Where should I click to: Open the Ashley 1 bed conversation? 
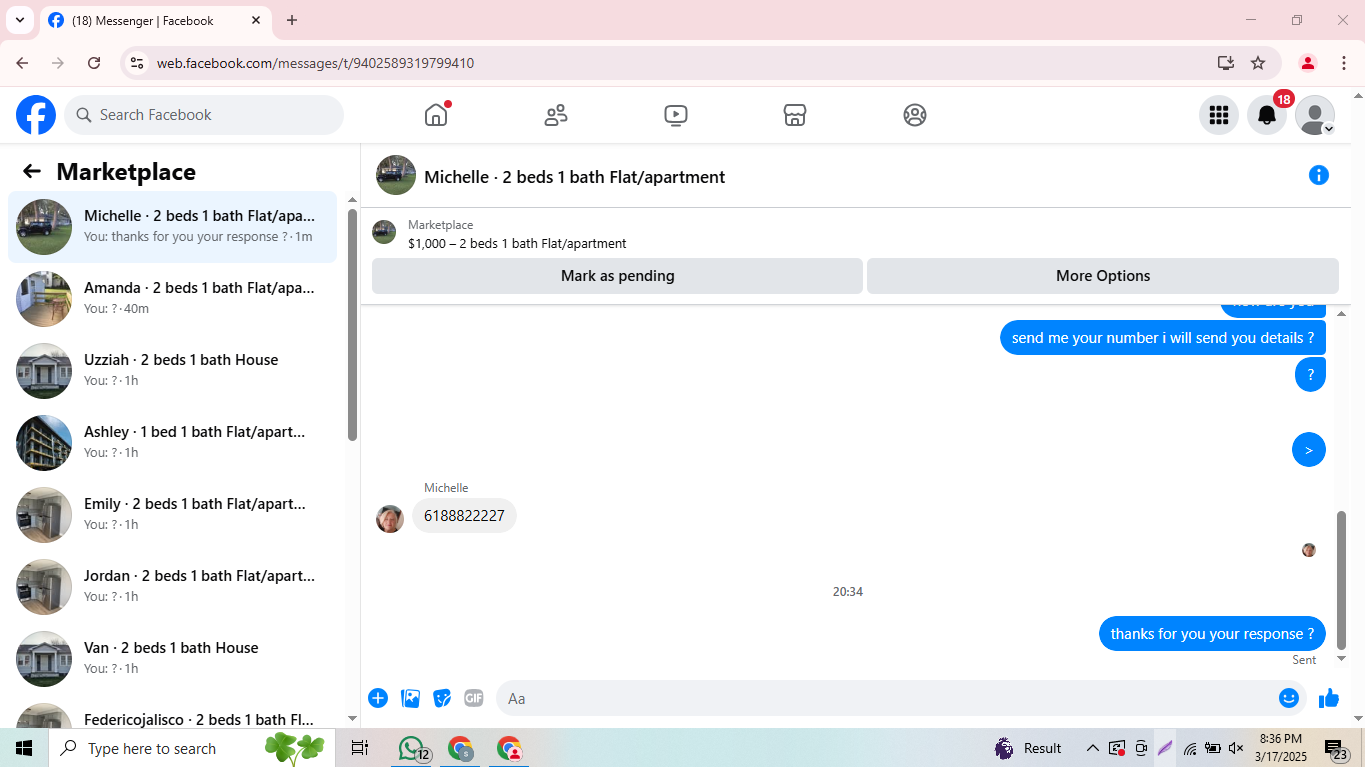point(172,443)
